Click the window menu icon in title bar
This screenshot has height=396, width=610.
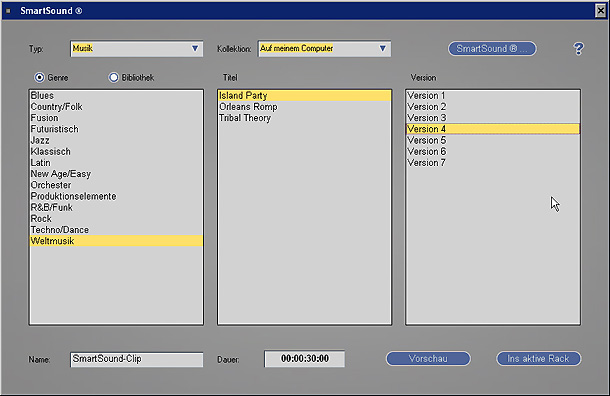[x=8, y=11]
